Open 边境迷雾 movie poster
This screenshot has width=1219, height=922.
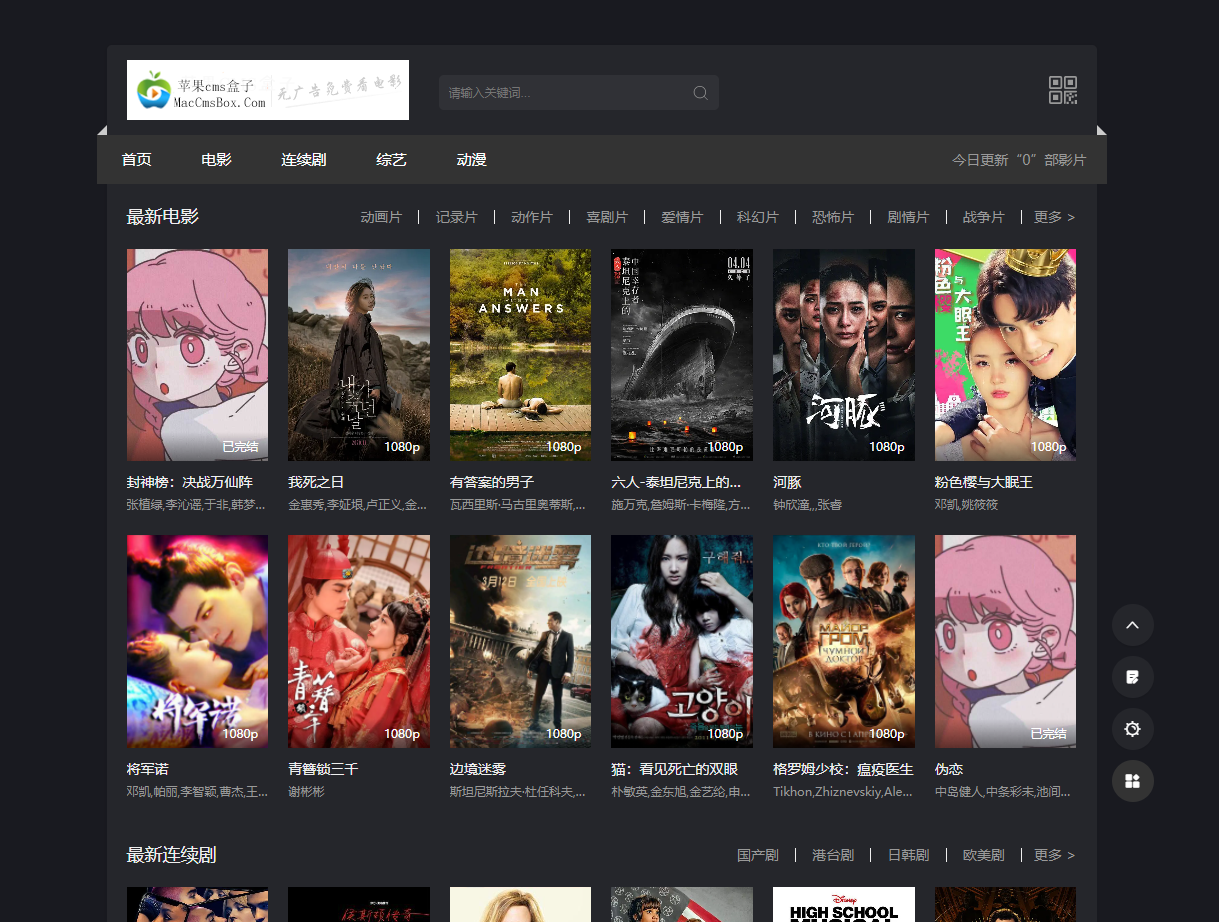click(520, 641)
